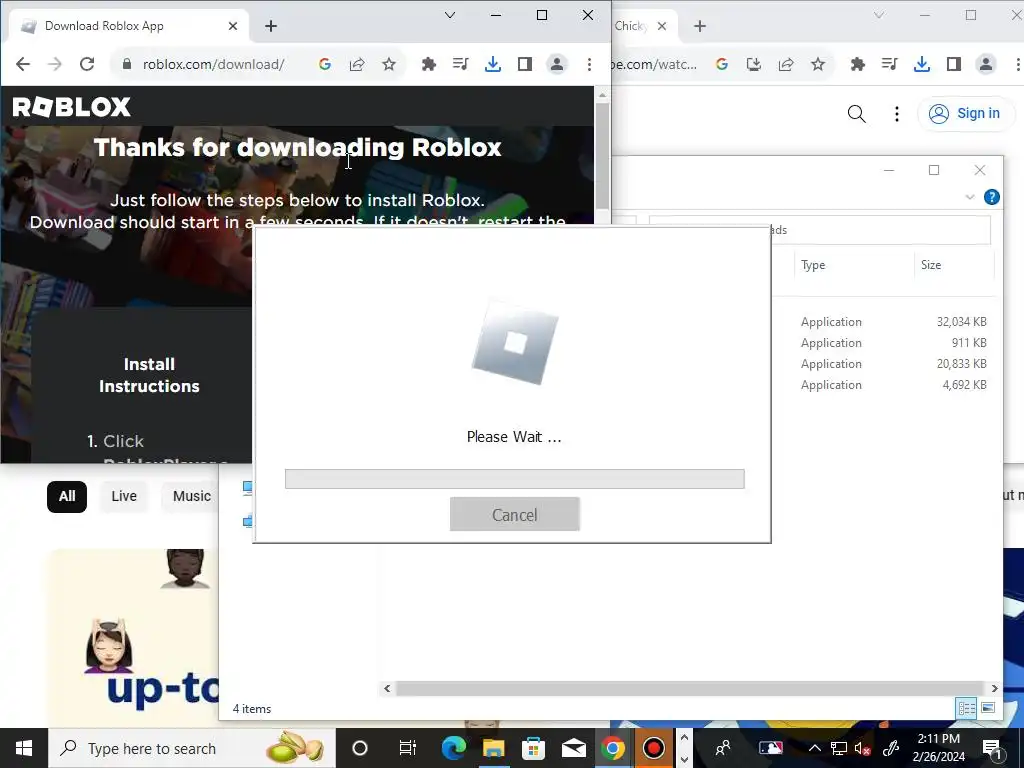The height and width of the screenshot is (768, 1024).
Task: Click the taskbar search box
Action: coord(192,748)
